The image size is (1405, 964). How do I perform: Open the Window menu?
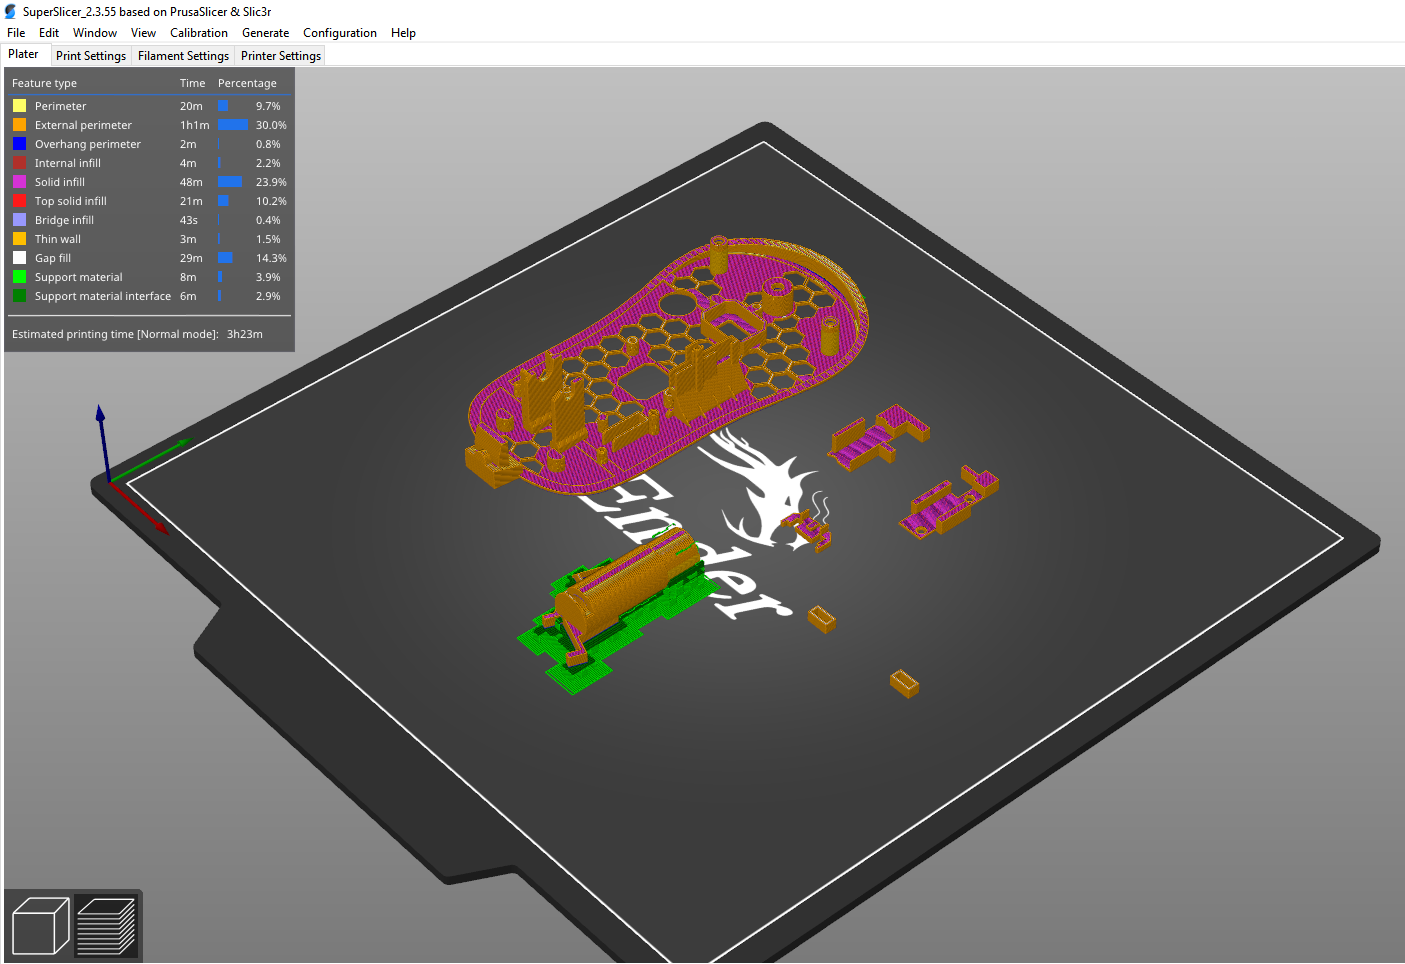95,33
